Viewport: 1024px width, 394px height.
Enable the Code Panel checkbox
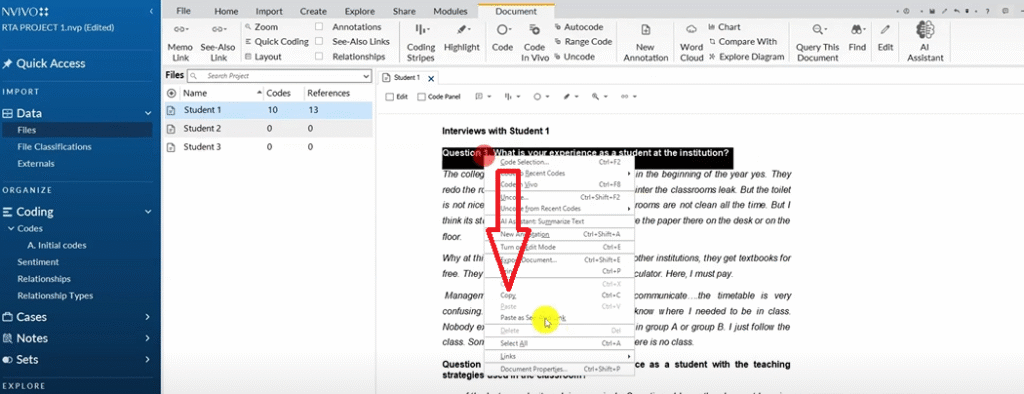[421, 97]
